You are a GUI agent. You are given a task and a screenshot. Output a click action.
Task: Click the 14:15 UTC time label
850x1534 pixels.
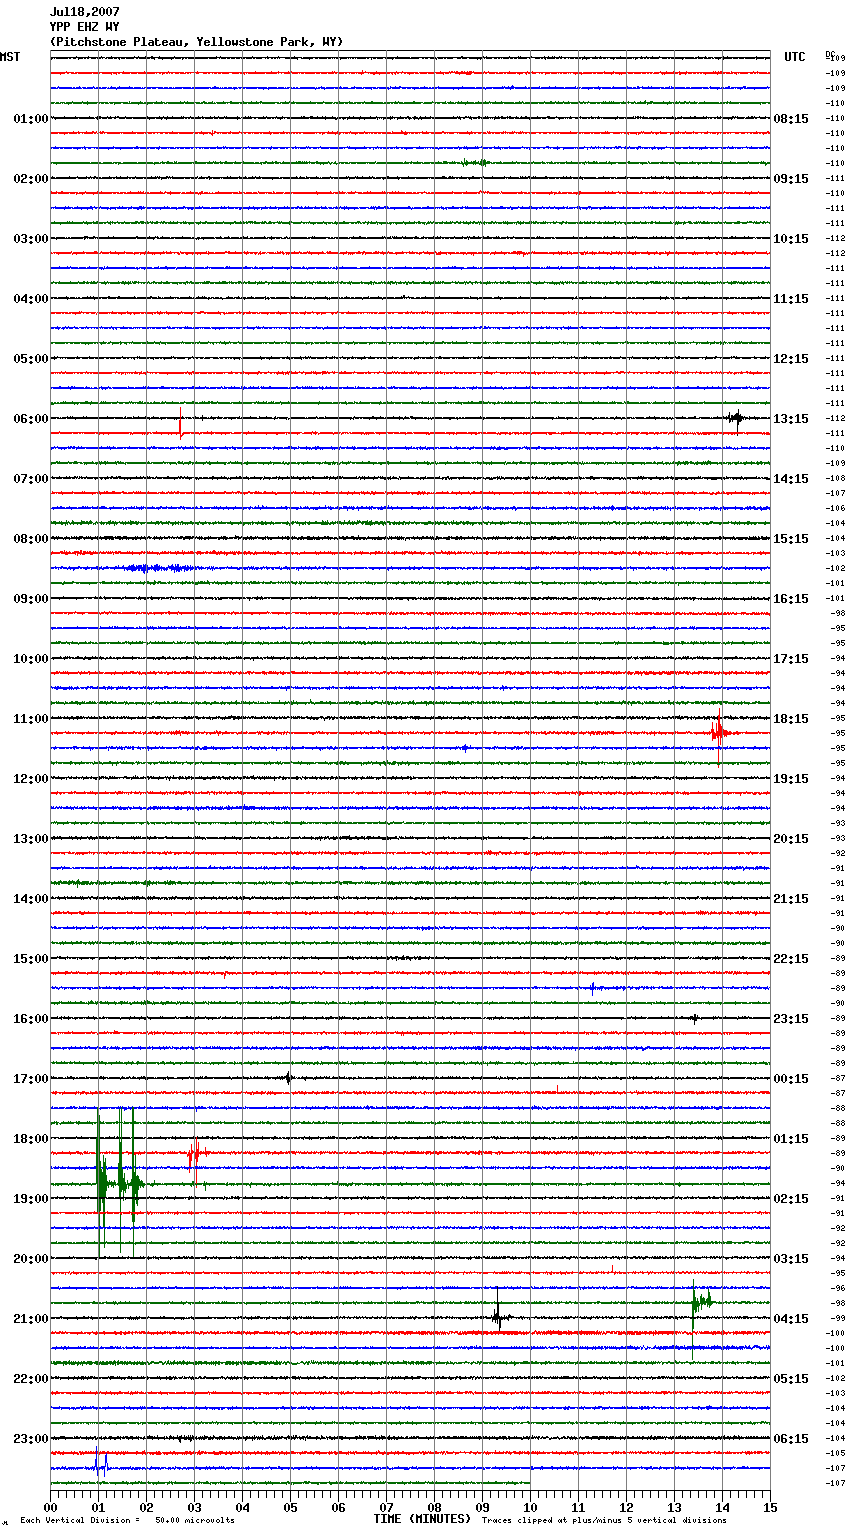pyautogui.click(x=791, y=479)
